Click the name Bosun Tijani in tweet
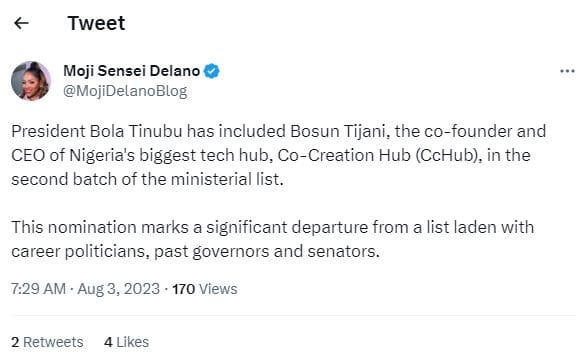This screenshot has width=586, height=361. pos(340,131)
